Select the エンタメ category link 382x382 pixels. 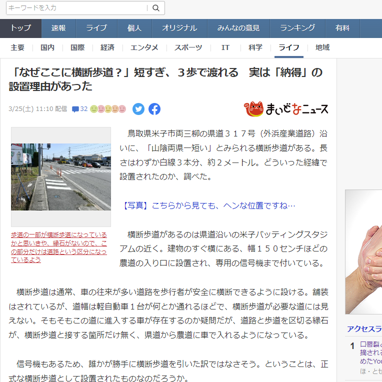click(x=144, y=48)
